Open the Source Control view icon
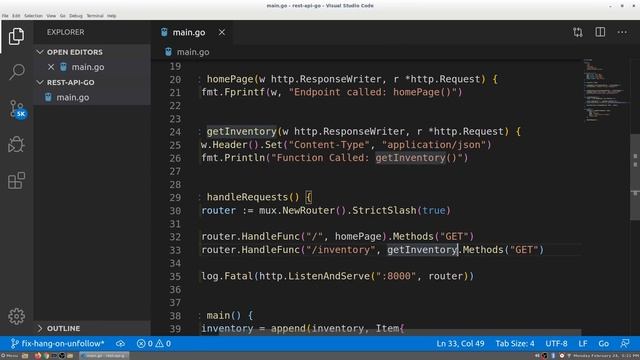This screenshot has height=360, width=640. pyautogui.click(x=17, y=109)
